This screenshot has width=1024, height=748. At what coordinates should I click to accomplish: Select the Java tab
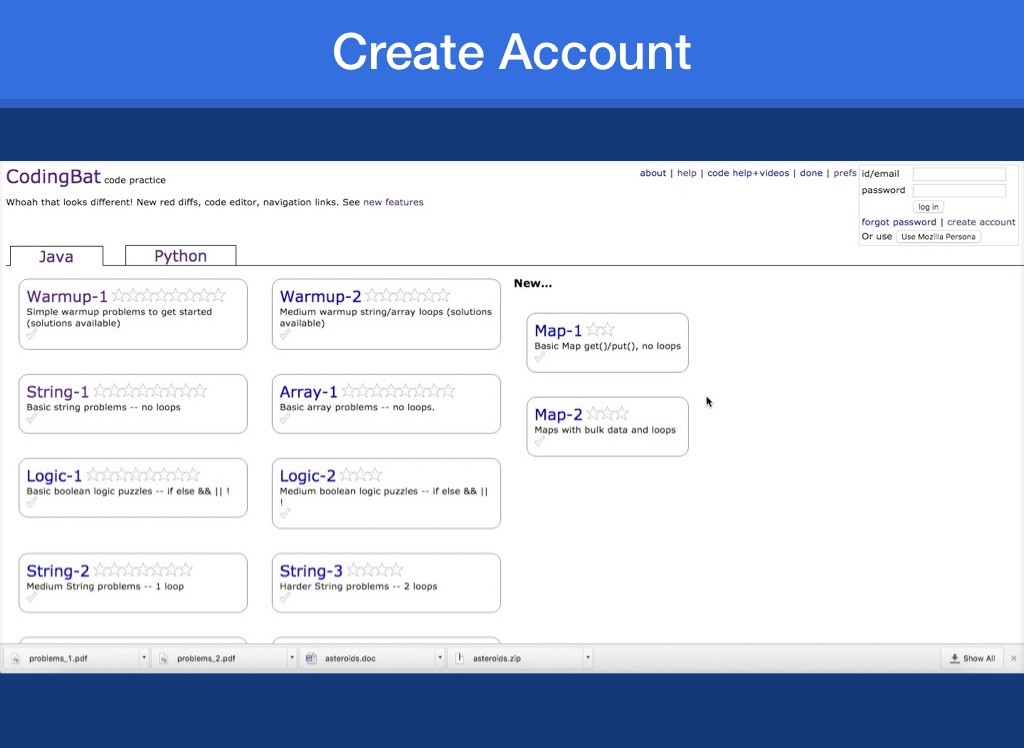pos(56,257)
